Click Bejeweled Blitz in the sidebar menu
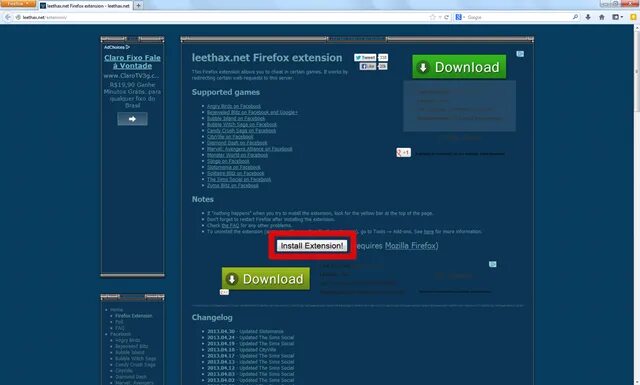Viewport: 640px width, 385px height. click(x=132, y=346)
